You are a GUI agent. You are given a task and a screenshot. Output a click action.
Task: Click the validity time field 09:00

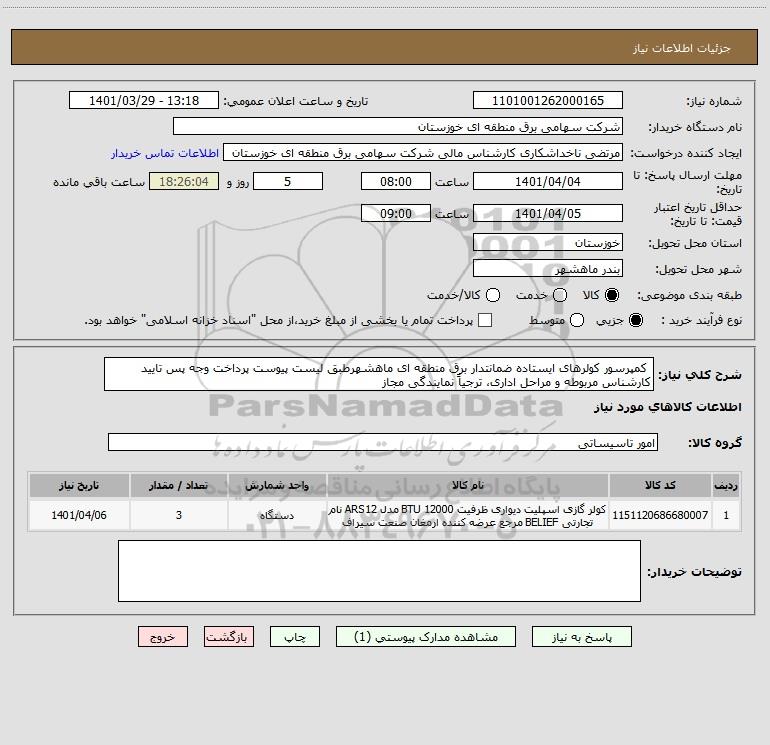pos(396,213)
